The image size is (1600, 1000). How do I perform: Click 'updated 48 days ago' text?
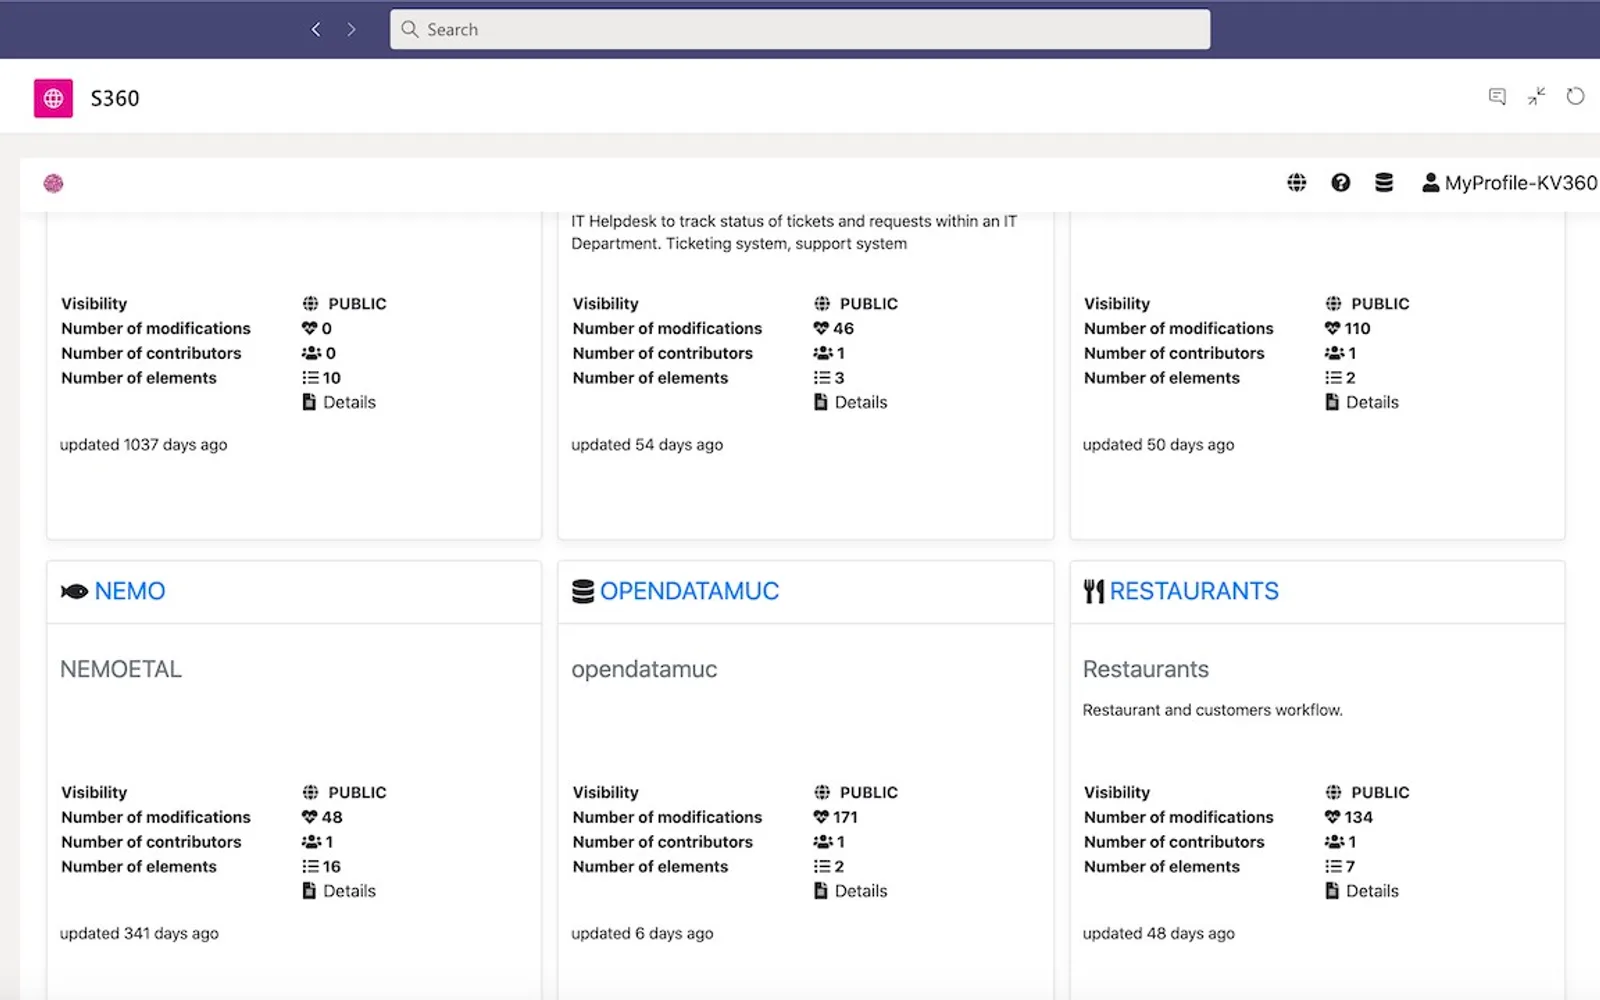click(x=1159, y=933)
